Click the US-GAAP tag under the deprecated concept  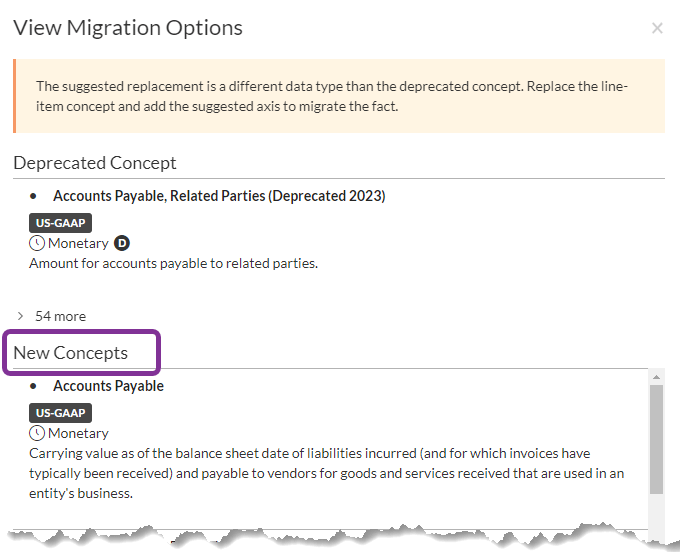pos(60,223)
